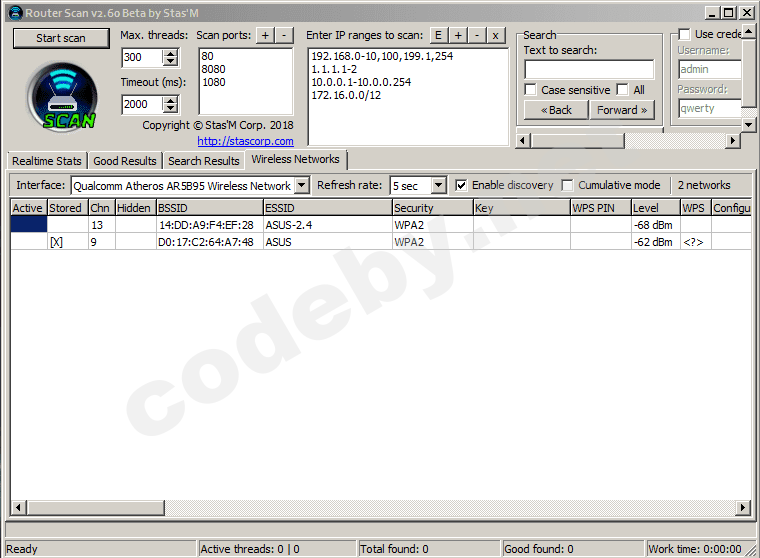Select port 8080 in scan ports list
The height and width of the screenshot is (558, 760).
214,69
